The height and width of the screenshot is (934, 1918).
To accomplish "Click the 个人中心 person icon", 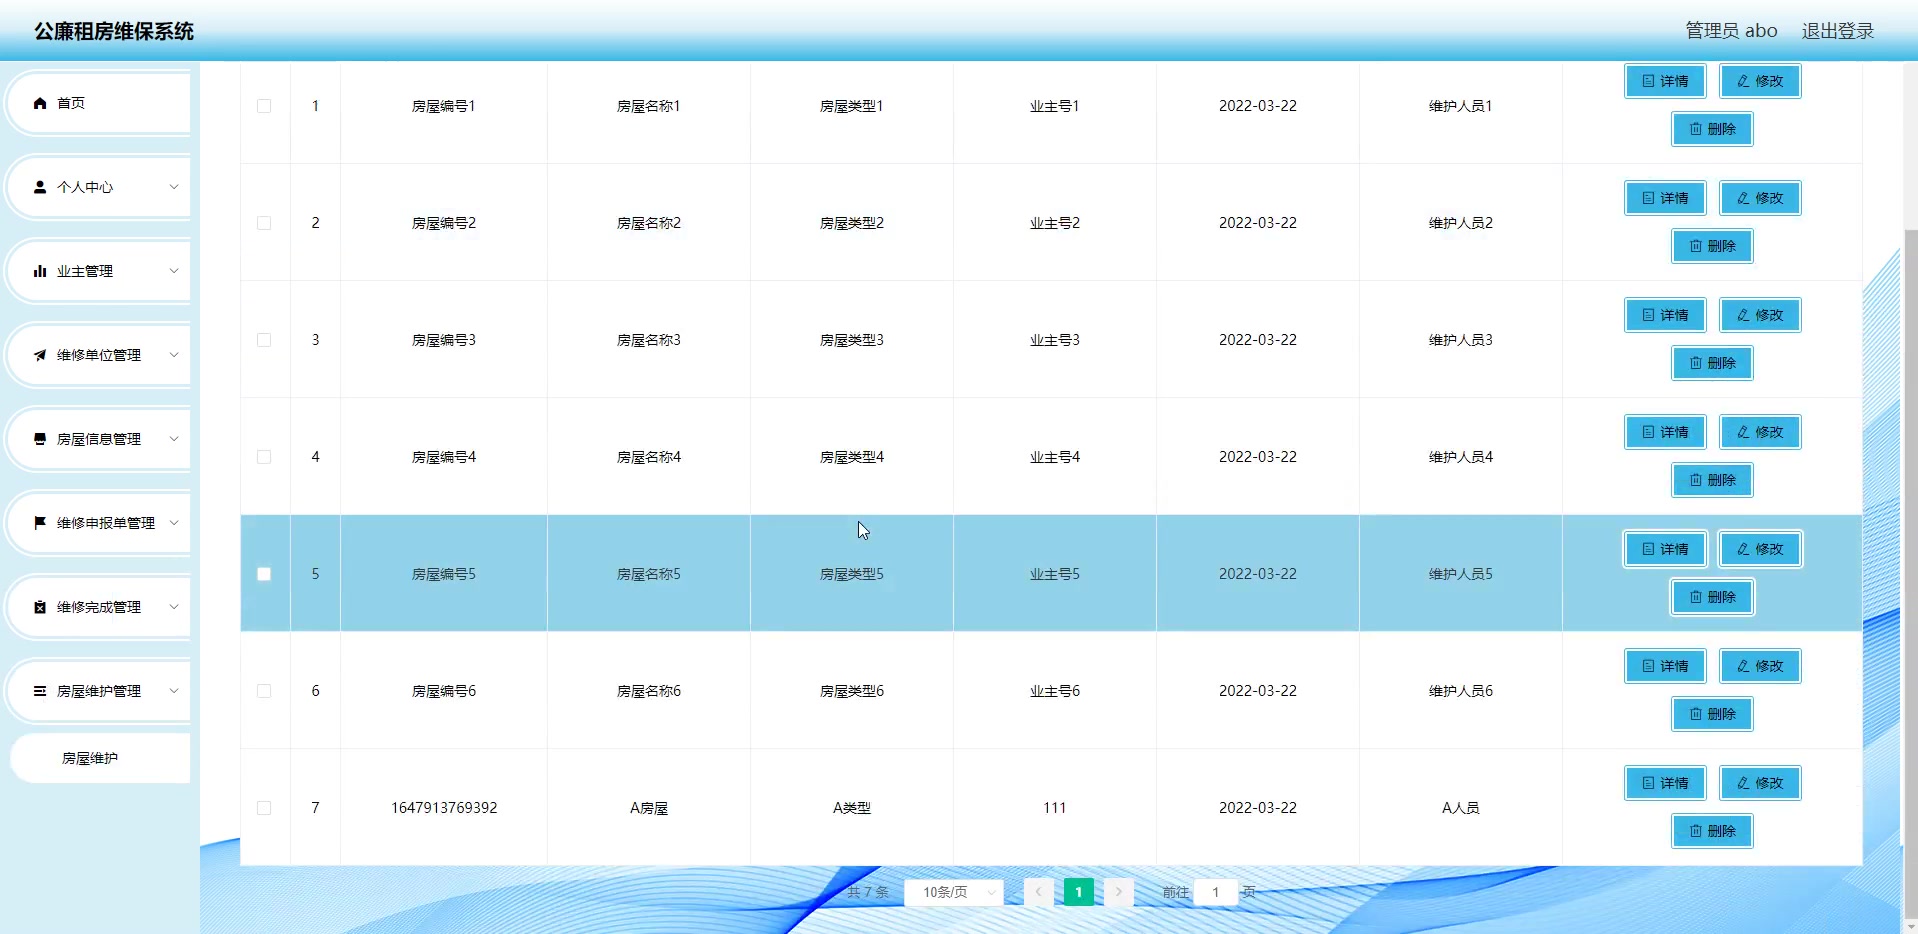I will pyautogui.click(x=39, y=187).
